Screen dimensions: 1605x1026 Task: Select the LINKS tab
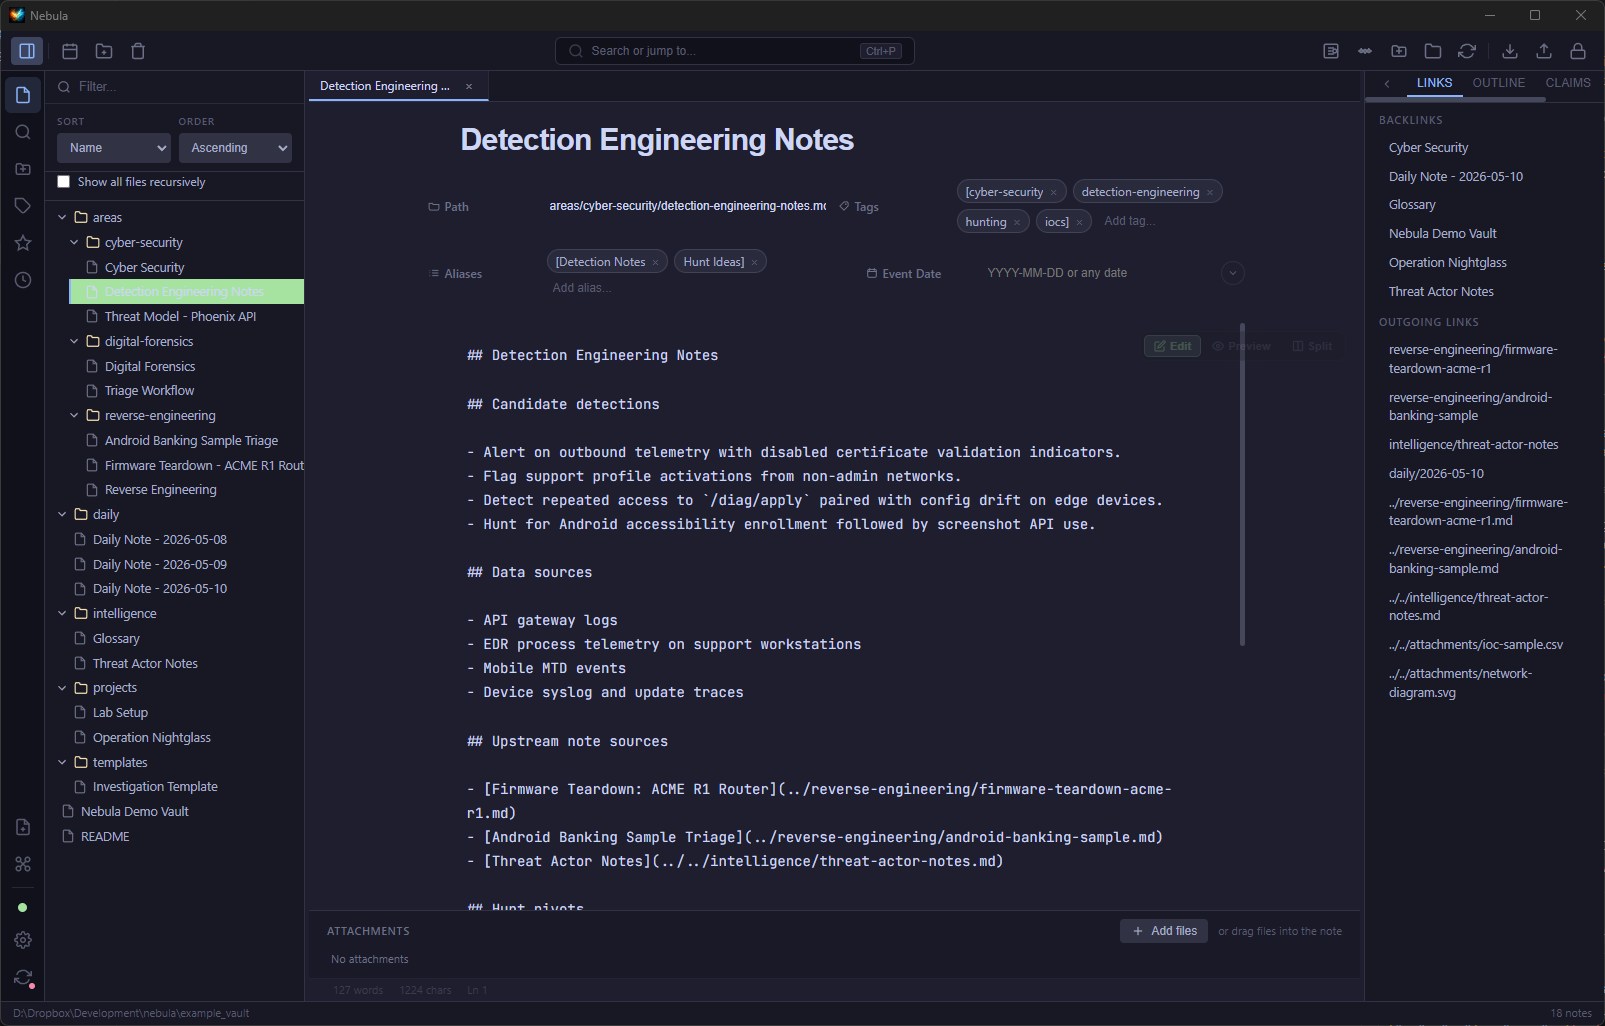pos(1434,83)
